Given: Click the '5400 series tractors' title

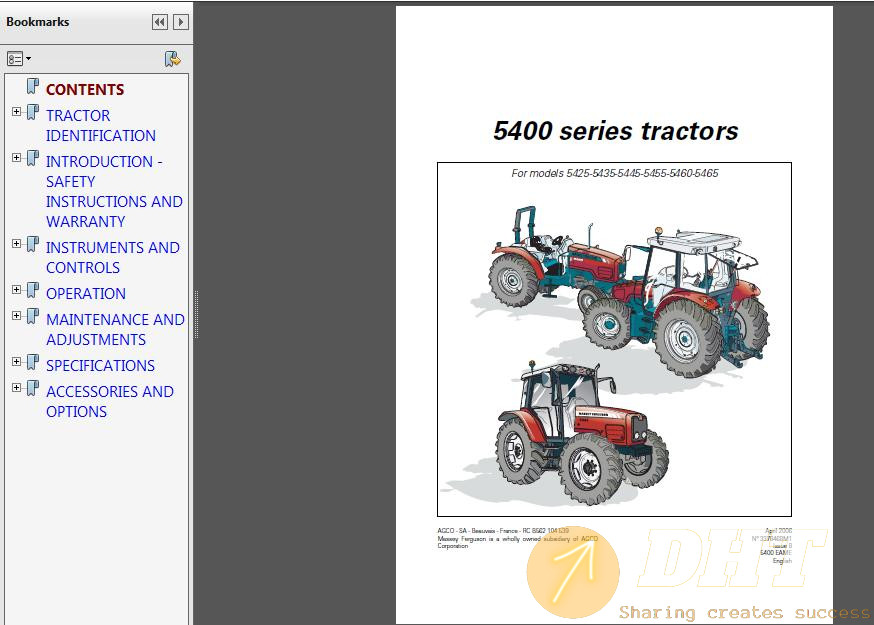Looking at the screenshot, I should click(615, 131).
